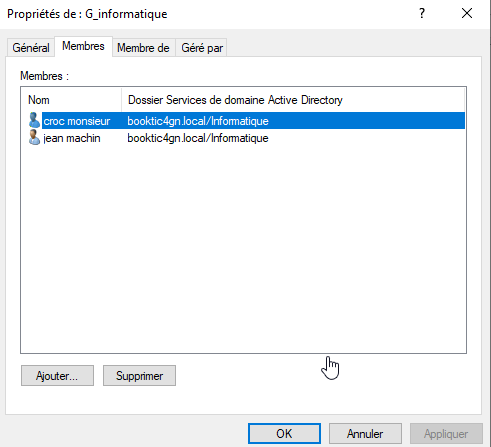Click the jean machin user icon
Screen dimensions: 491x447
[34, 138]
